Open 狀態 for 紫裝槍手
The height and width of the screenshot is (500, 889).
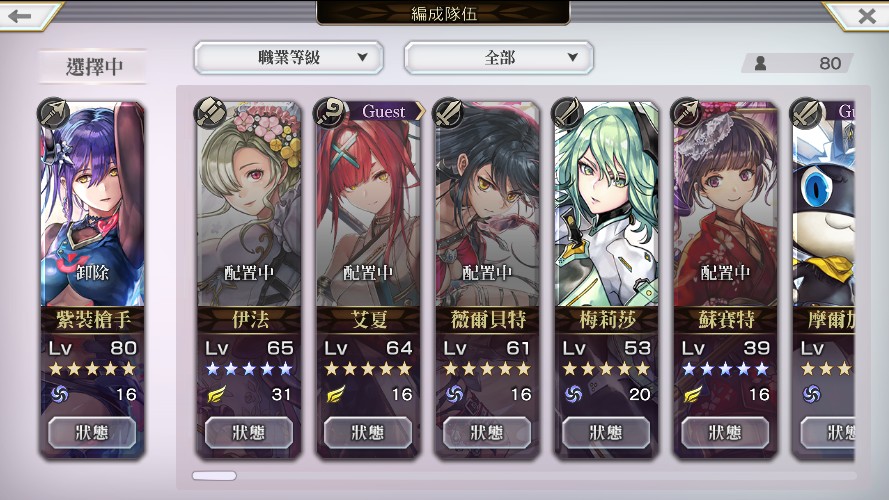92,433
